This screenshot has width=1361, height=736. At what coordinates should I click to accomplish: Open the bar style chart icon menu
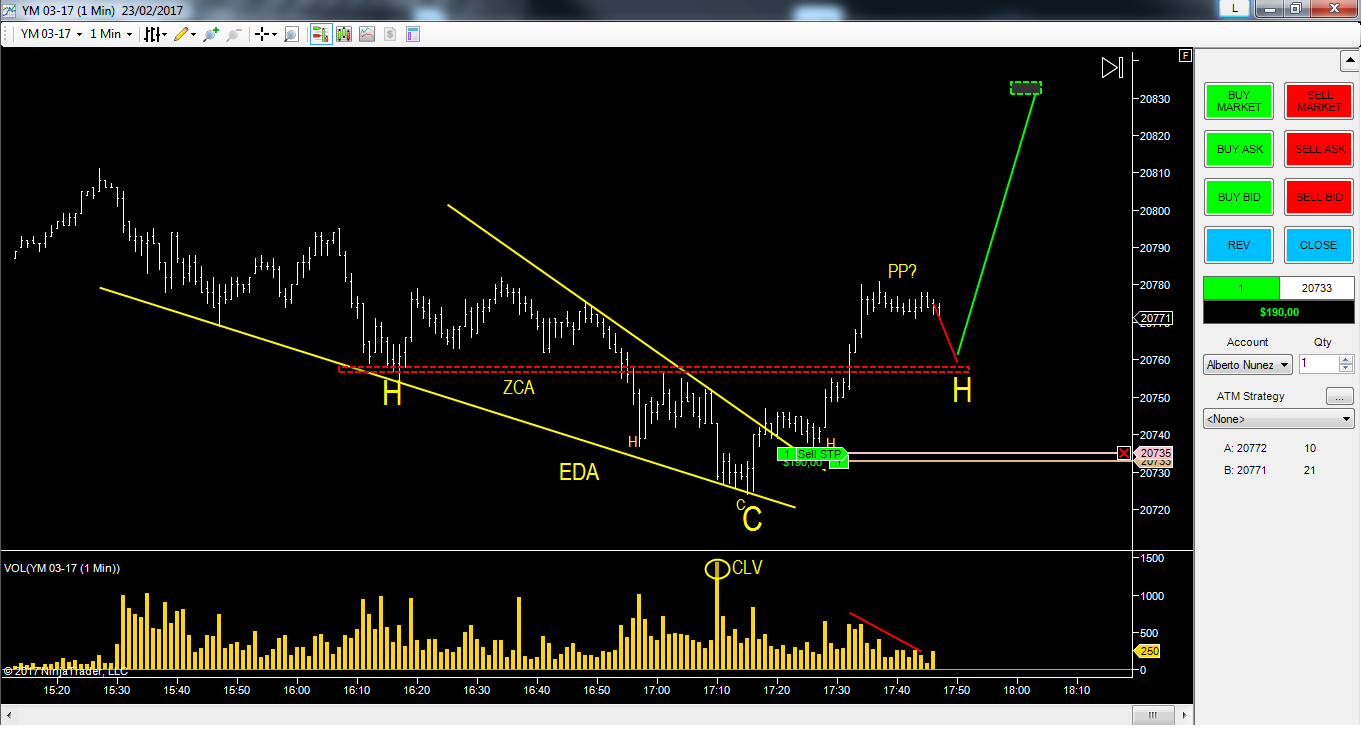click(152, 34)
